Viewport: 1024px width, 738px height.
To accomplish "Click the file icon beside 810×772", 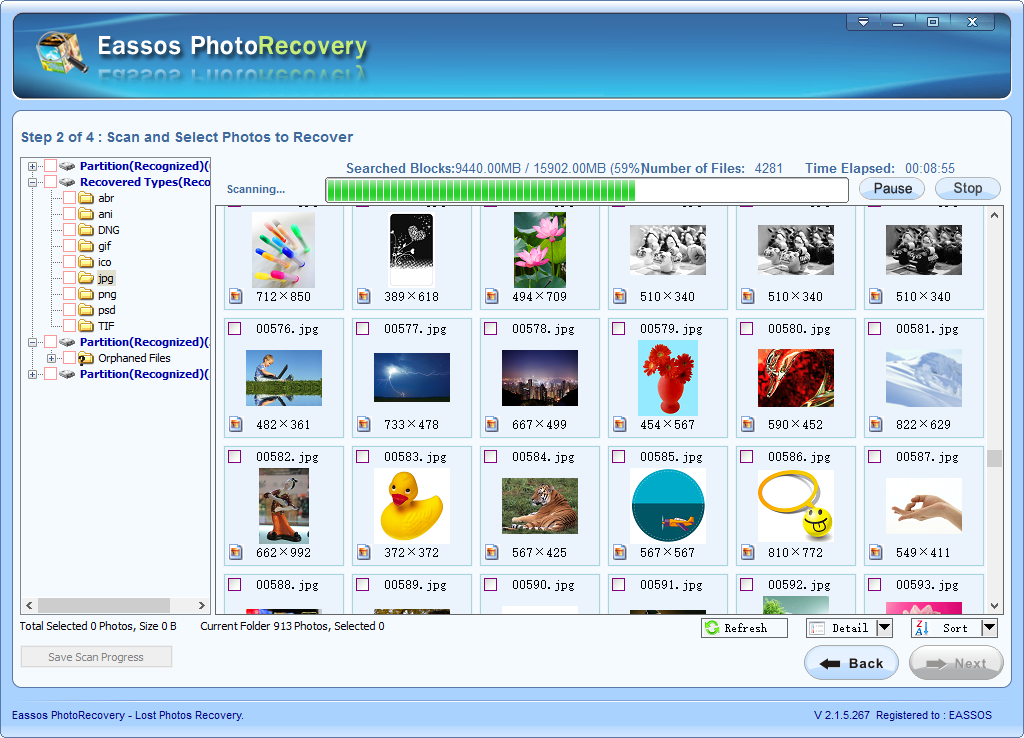I will tap(748, 553).
